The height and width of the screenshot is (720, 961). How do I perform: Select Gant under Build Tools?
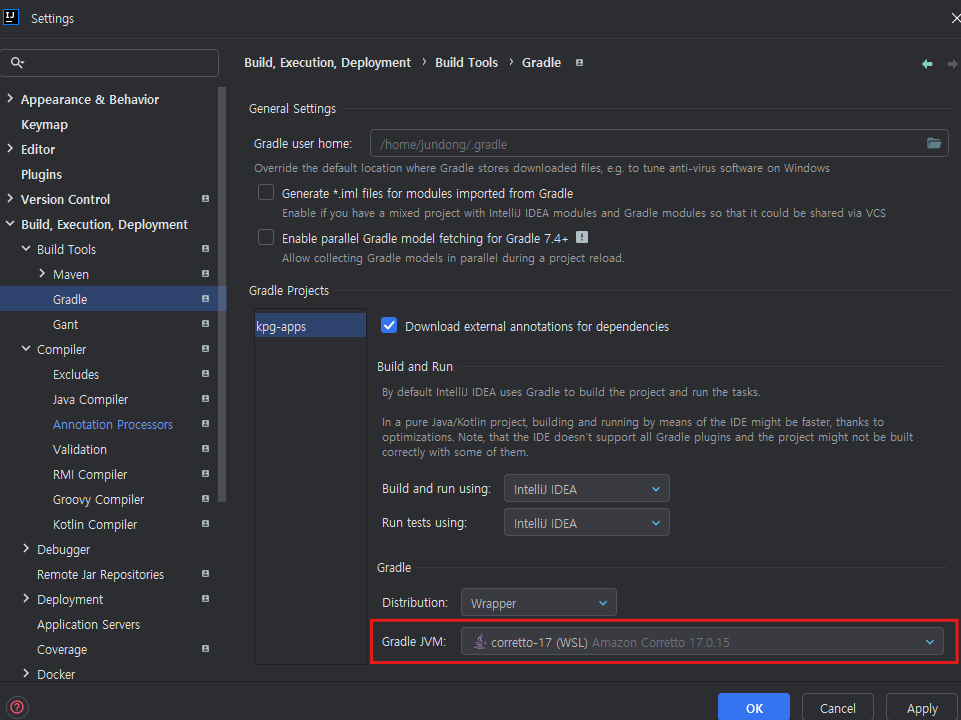(x=65, y=324)
